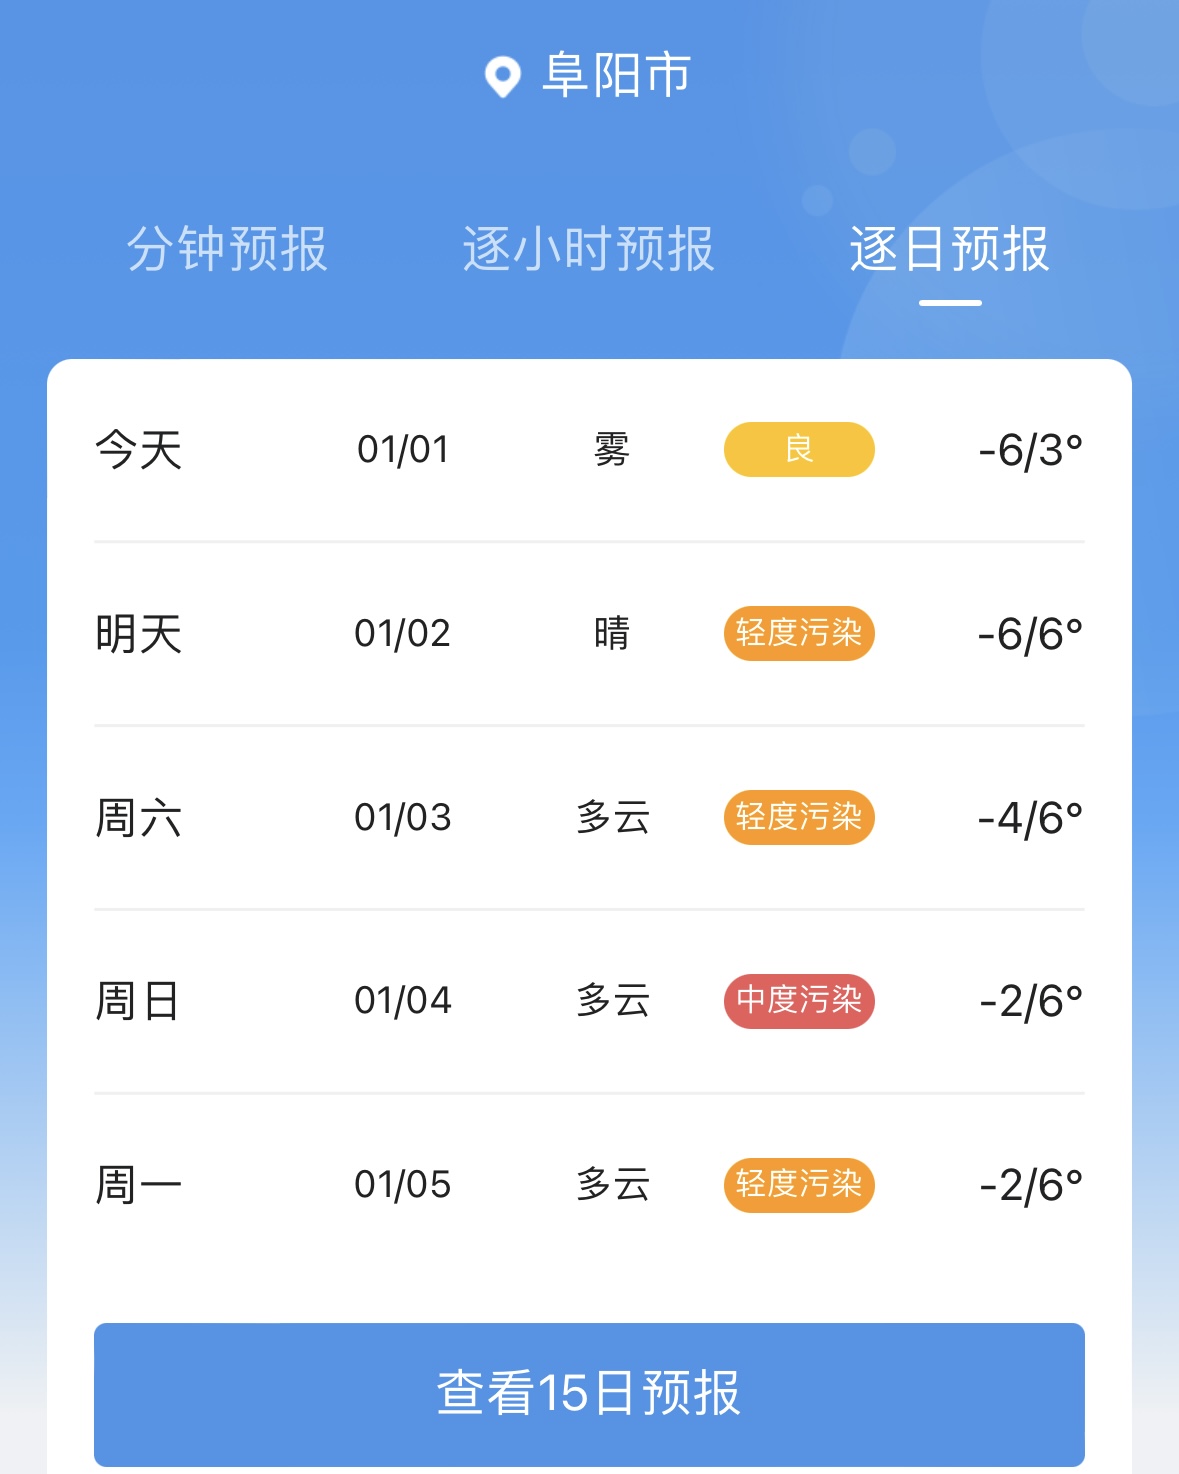1179x1474 pixels.
Task: Tap 轻度污染 badge for 01/02
Action: (799, 633)
